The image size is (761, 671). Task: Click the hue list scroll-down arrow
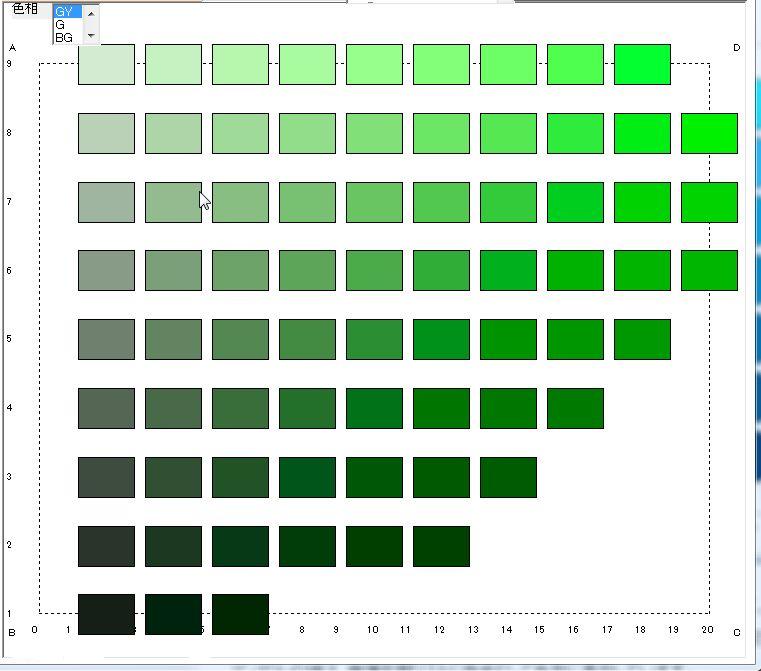coord(91,35)
